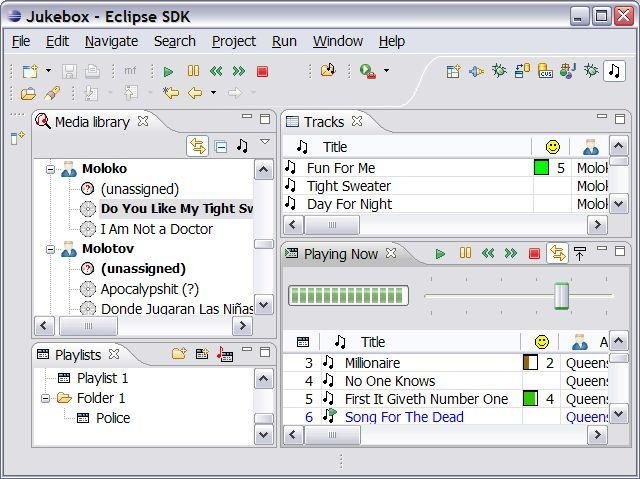
Task: Click green rating swatch on Fun For Me
Action: pos(541,168)
